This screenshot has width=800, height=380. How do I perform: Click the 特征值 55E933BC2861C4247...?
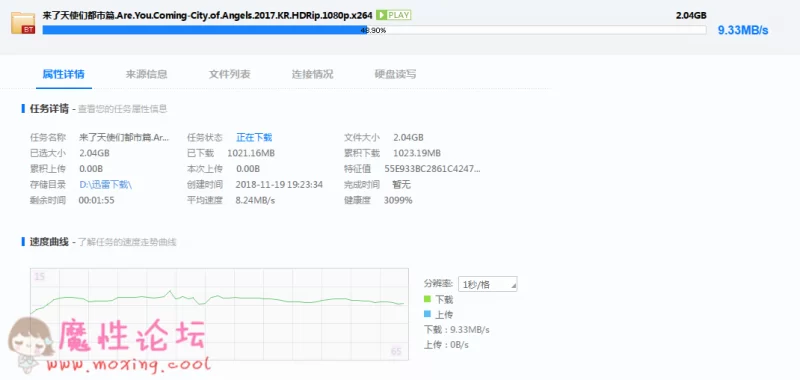point(432,168)
